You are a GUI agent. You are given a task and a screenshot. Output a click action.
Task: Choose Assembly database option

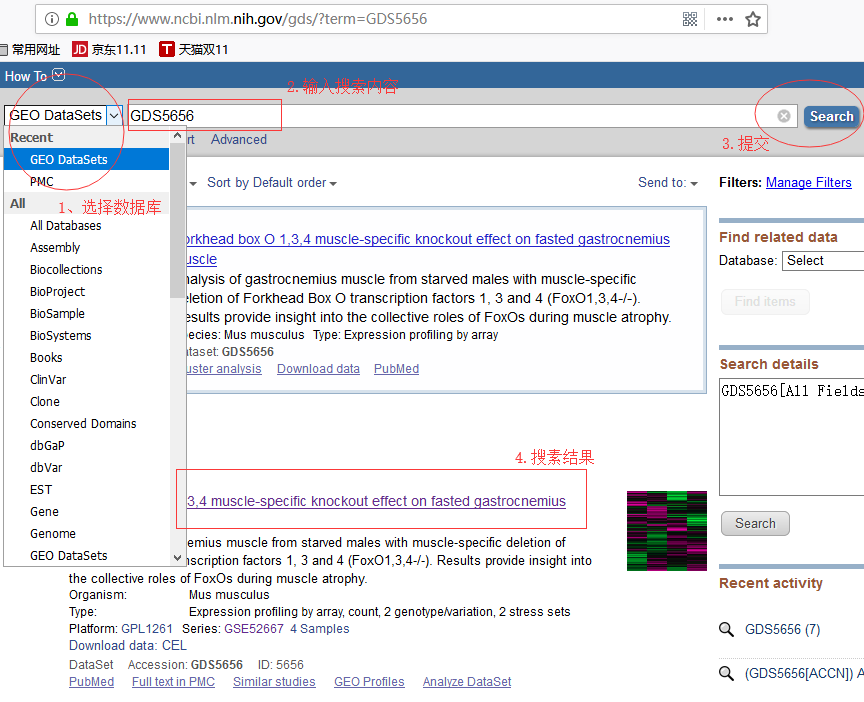(87, 247)
